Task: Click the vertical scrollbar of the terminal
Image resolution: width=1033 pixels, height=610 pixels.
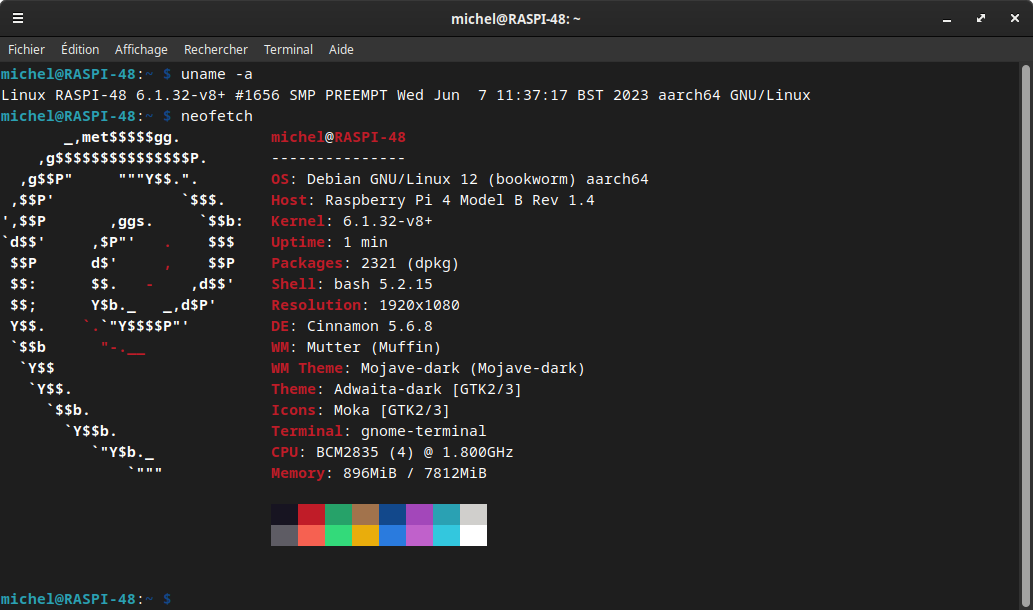Action: [x=1025, y=336]
